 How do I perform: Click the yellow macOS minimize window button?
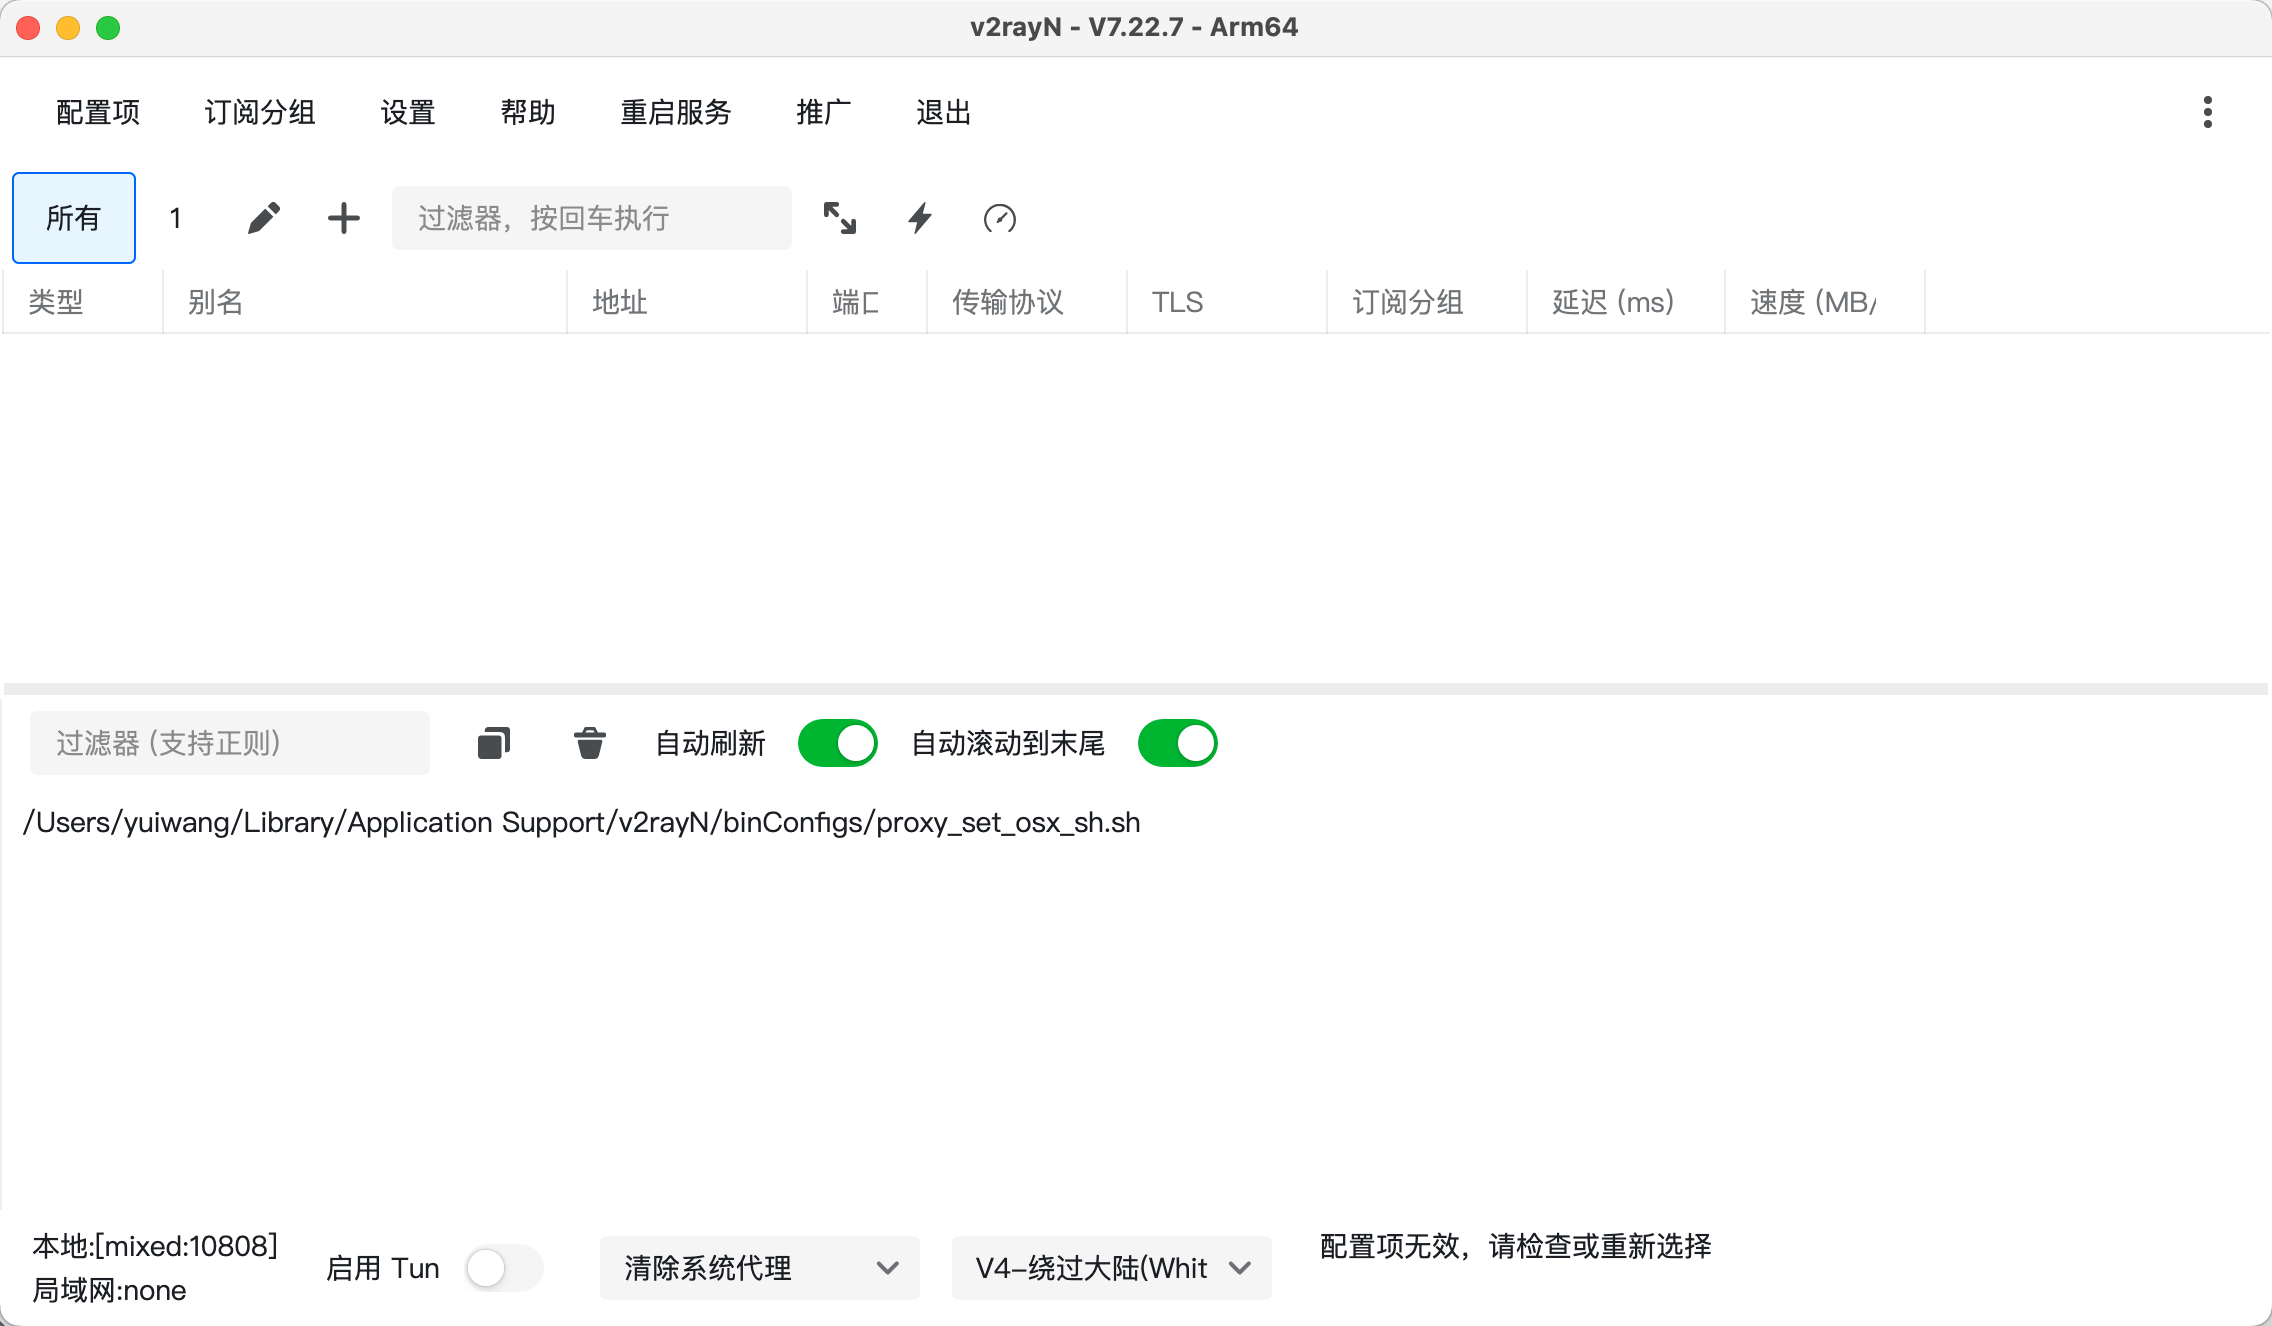pyautogui.click(x=68, y=28)
